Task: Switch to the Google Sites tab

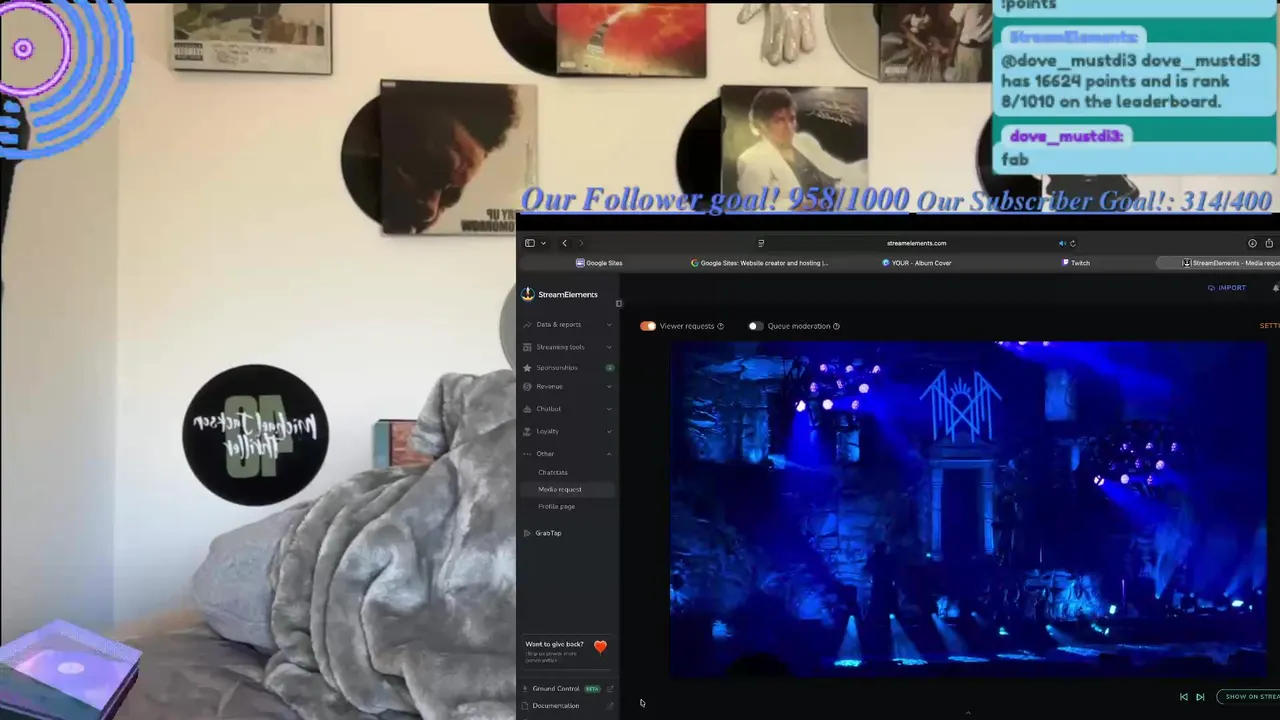Action: (x=599, y=263)
